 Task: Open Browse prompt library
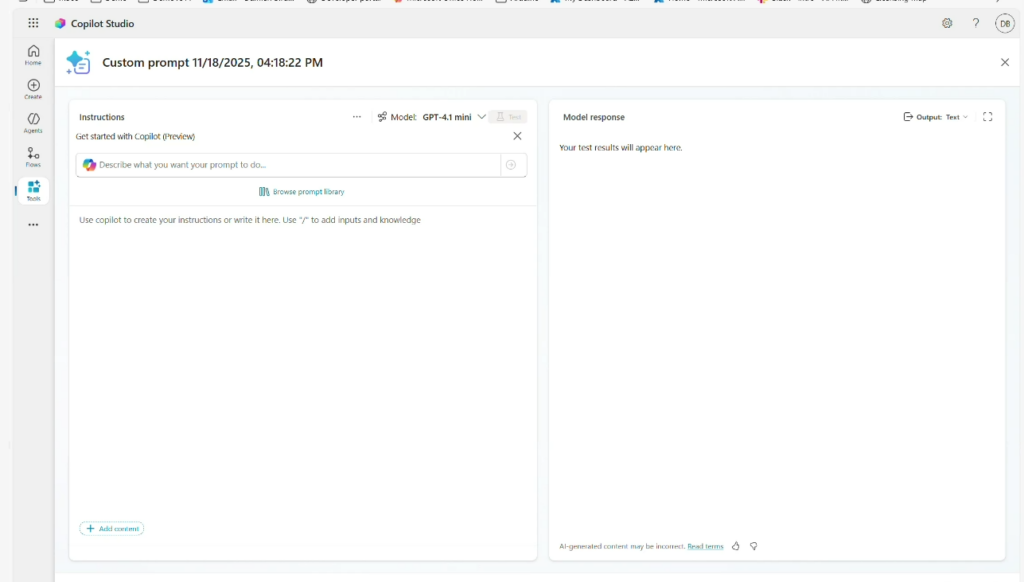point(302,191)
